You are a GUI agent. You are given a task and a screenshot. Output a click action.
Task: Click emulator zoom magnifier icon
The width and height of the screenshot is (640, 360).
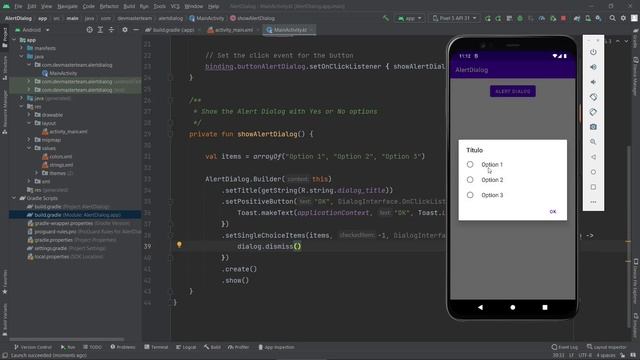593,142
